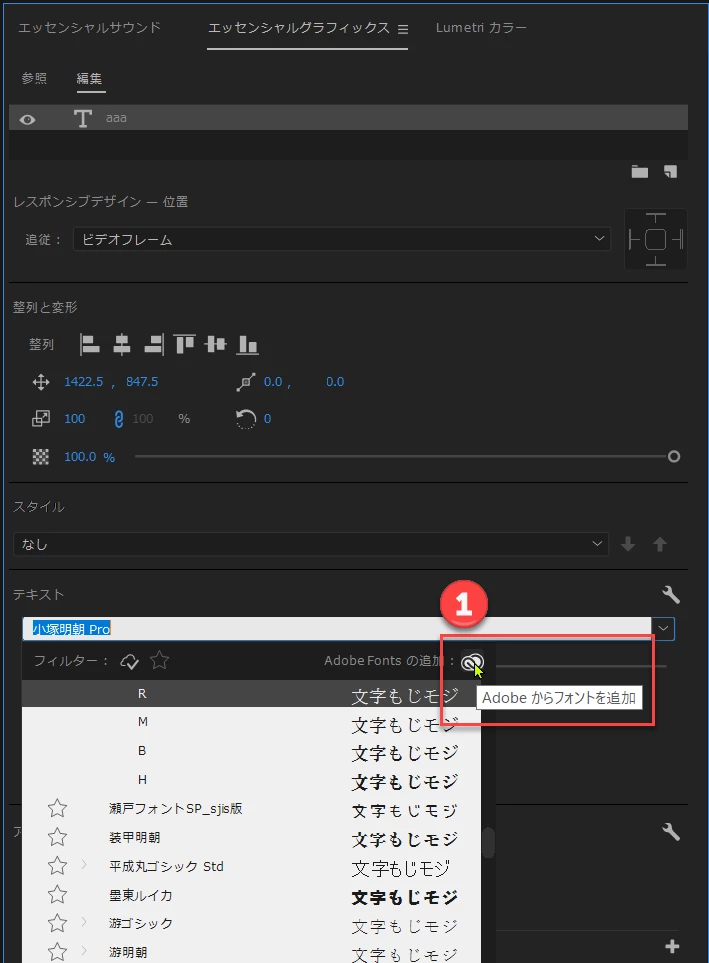This screenshot has height=963, width=709.
Task: Click scale value 100
Action: tap(74, 418)
